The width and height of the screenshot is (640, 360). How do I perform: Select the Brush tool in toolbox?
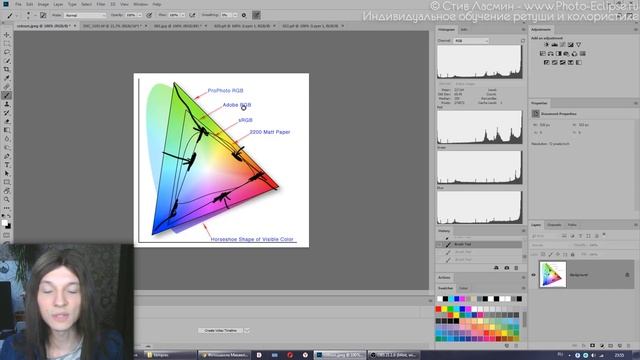[7, 96]
